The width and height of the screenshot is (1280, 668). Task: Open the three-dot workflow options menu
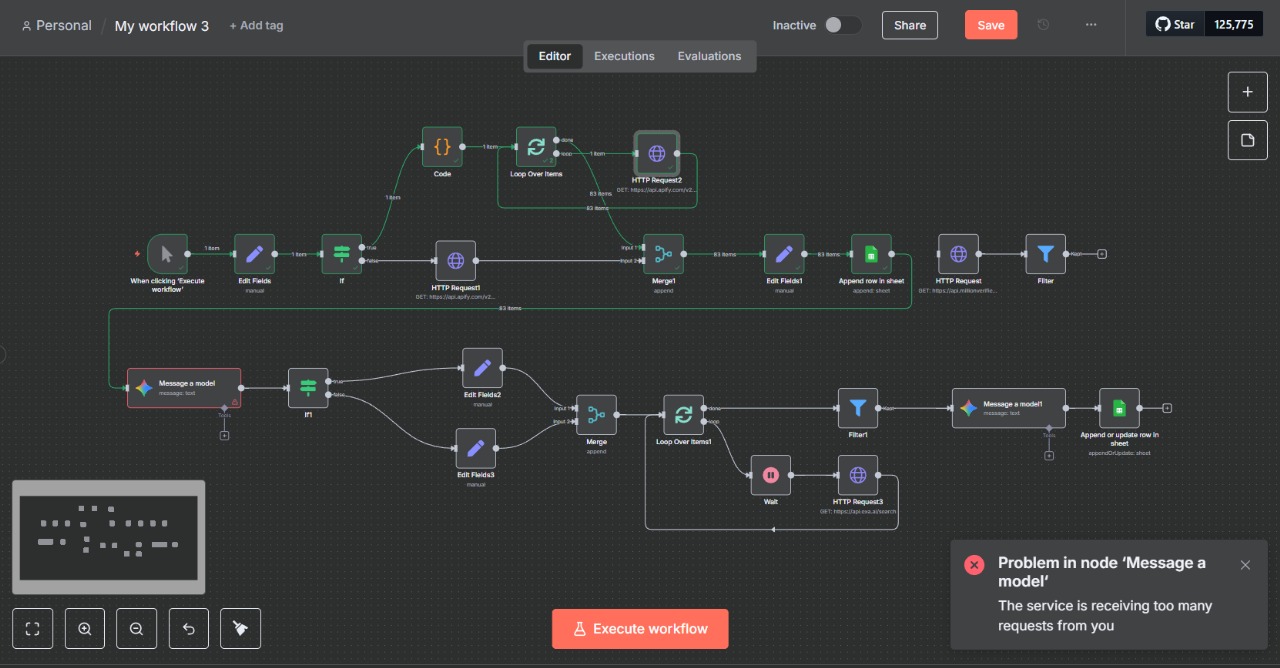[x=1091, y=25]
